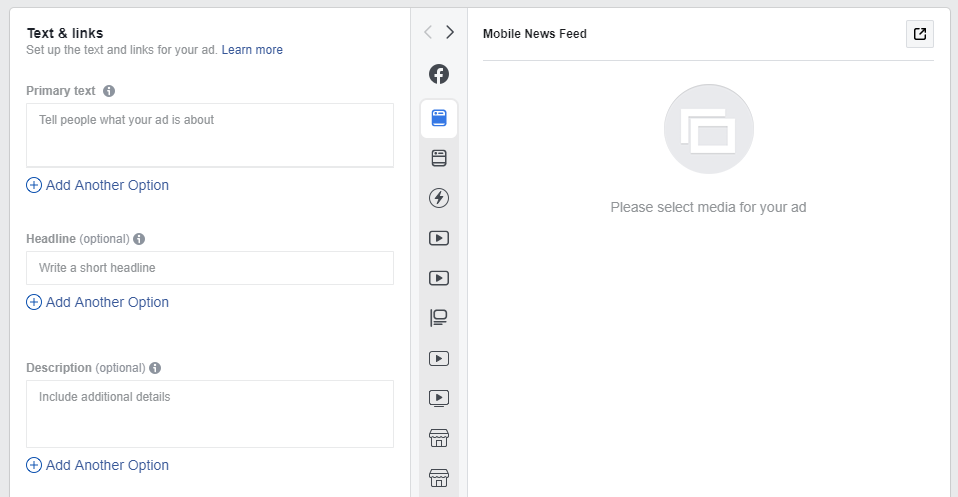Show info tooltip for Primary text
958x497 pixels.
click(x=109, y=91)
